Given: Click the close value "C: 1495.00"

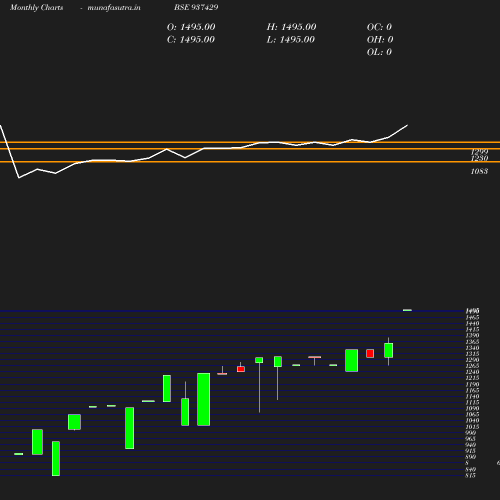Looking at the screenshot, I should [191, 39].
